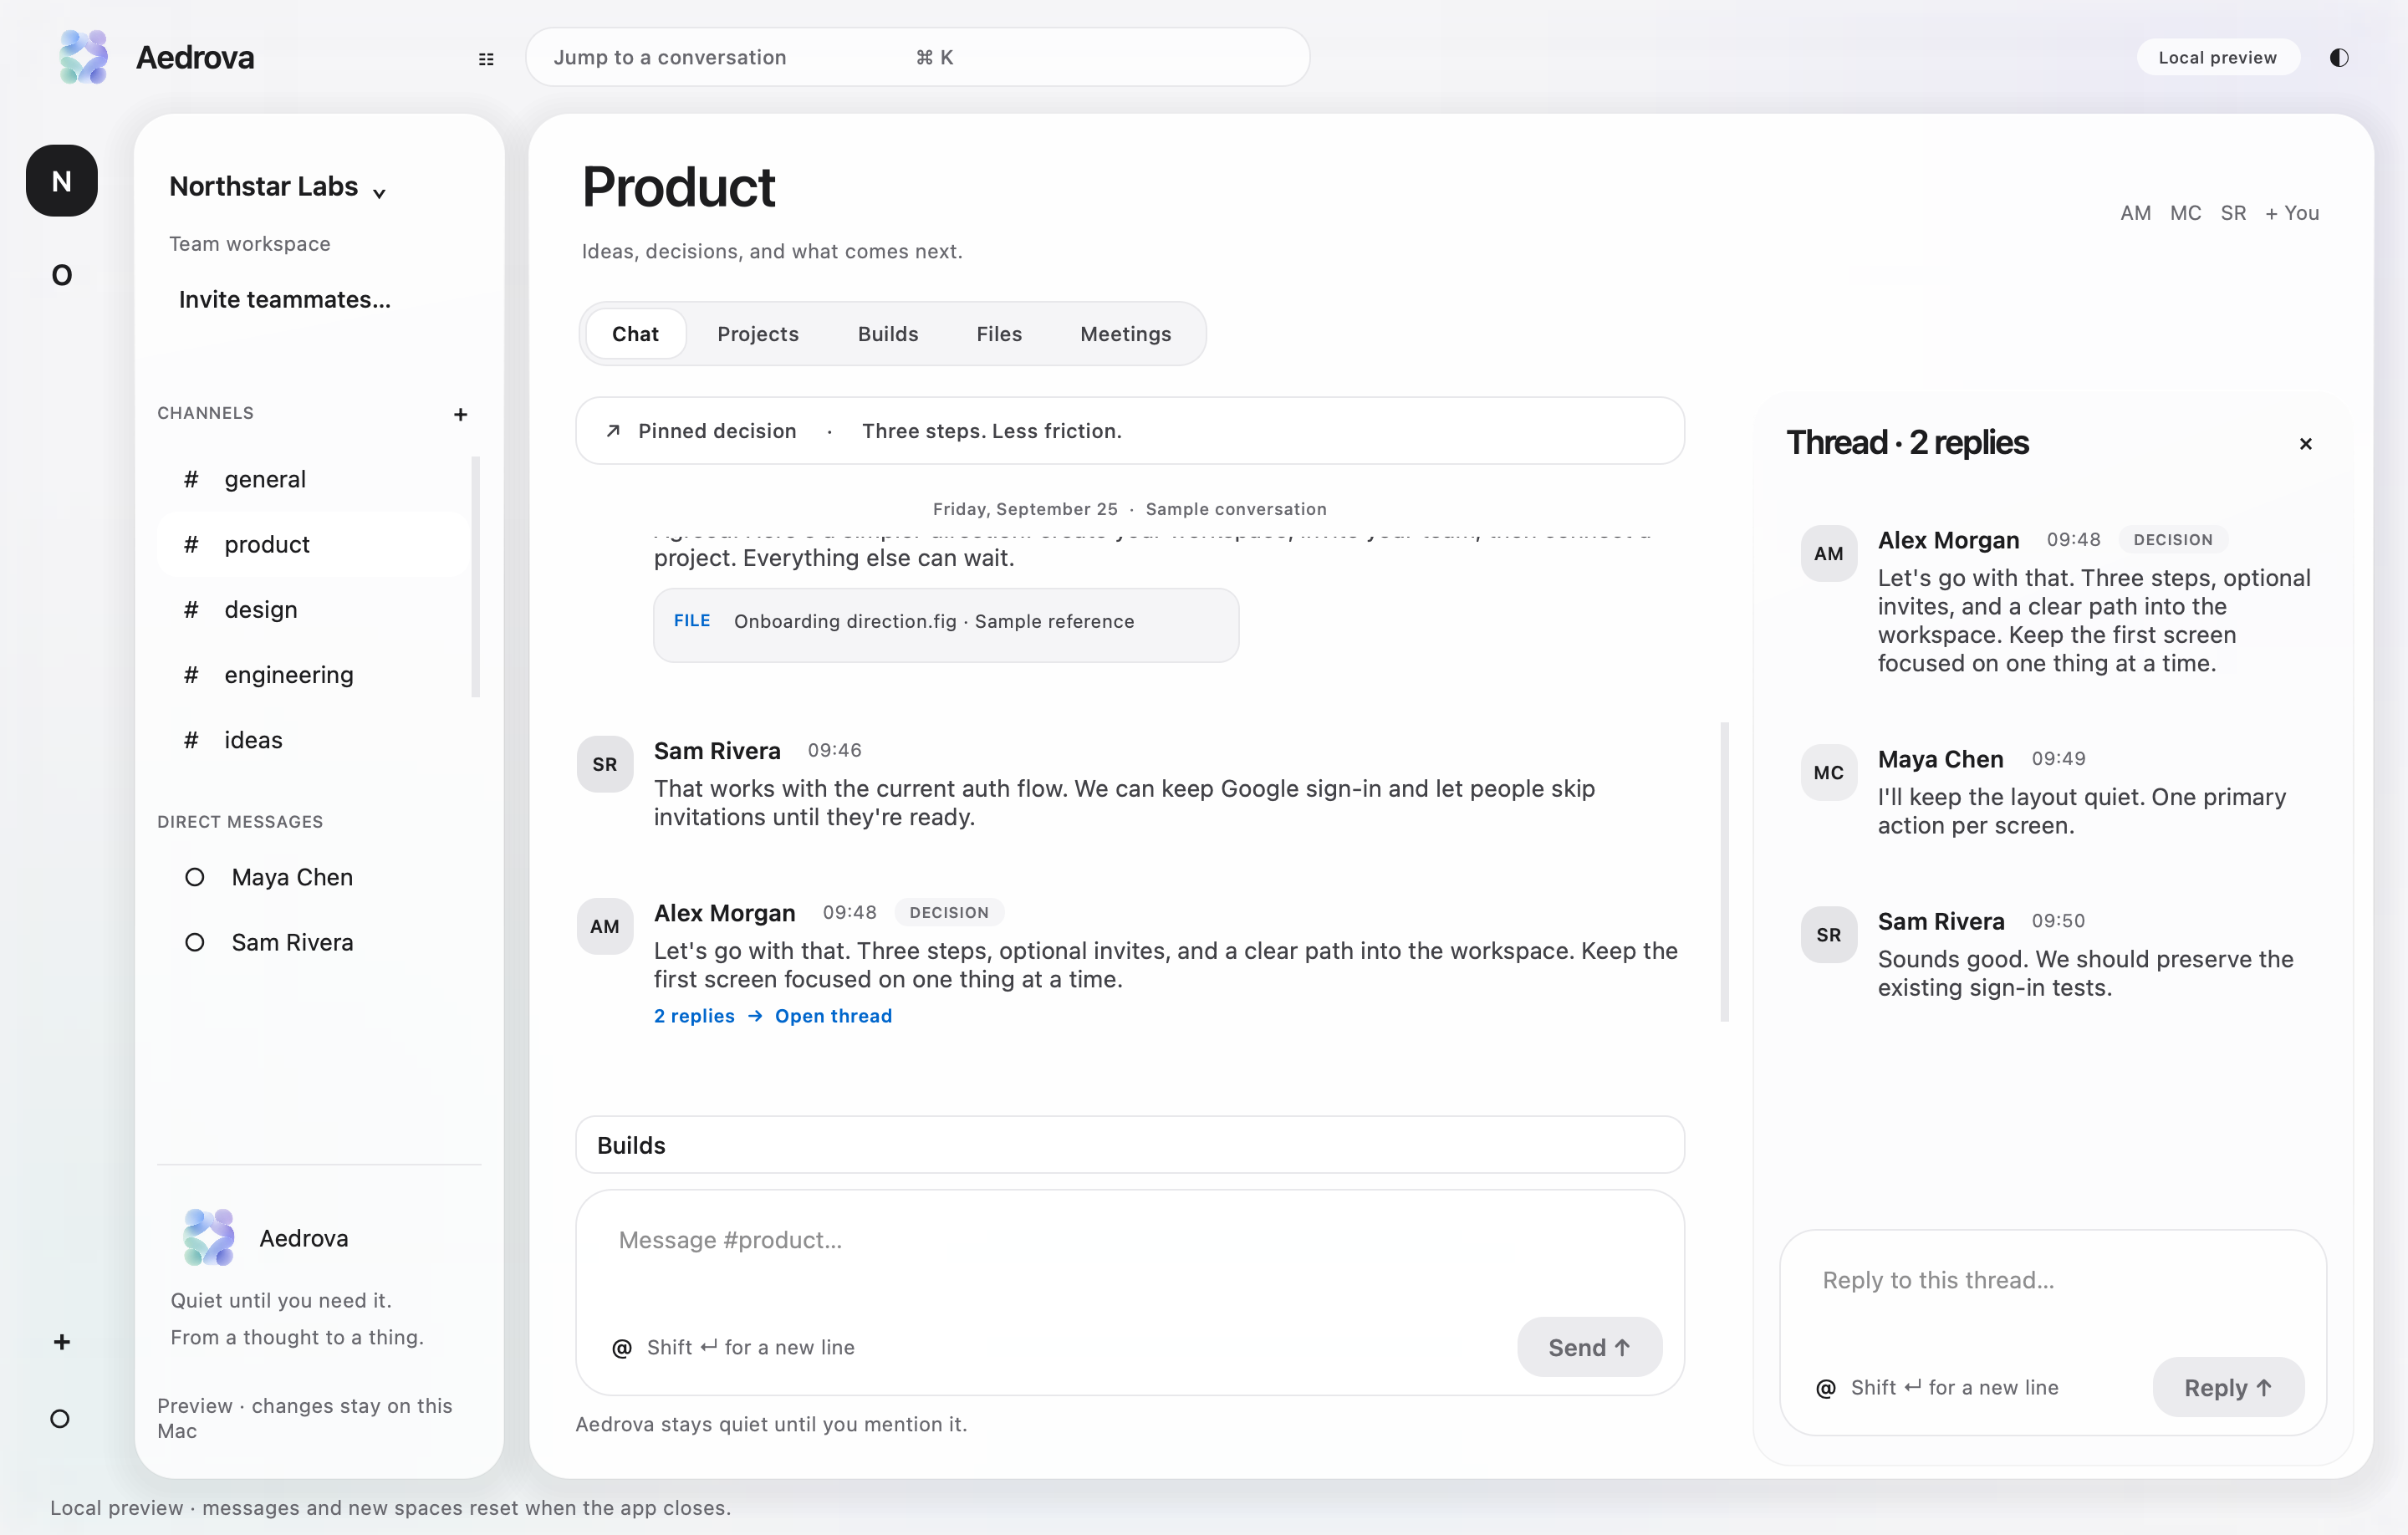
Task: Click the @ mention icon in the message composer
Action: click(x=622, y=1348)
